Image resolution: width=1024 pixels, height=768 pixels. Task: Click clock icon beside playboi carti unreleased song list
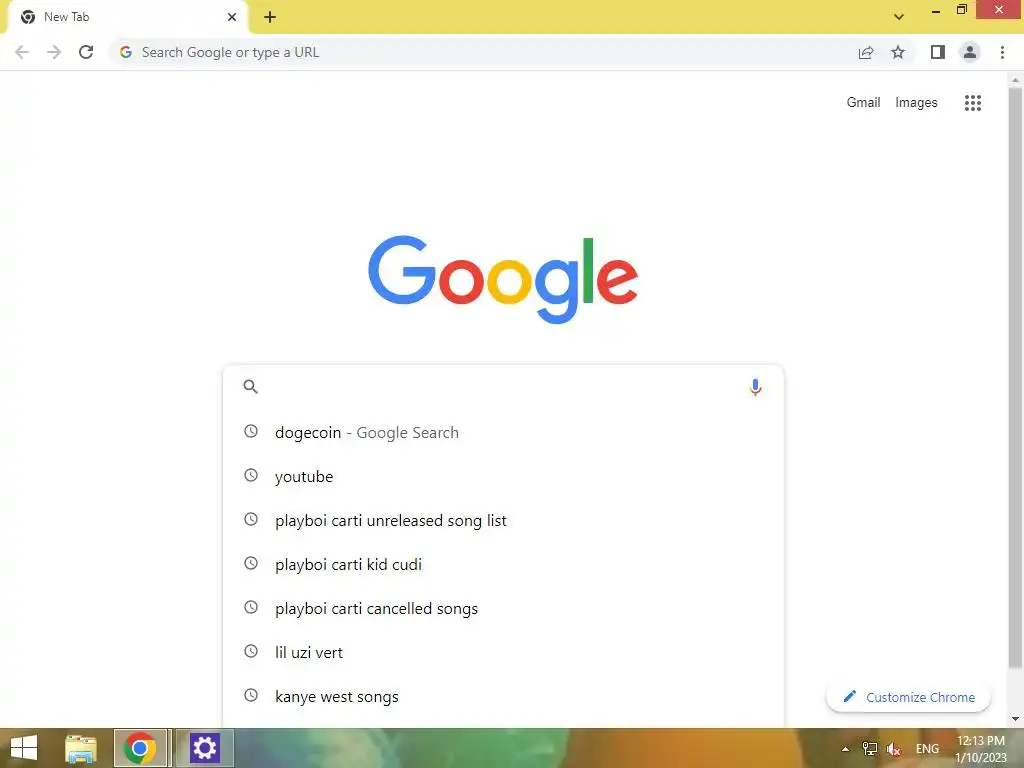(251, 519)
